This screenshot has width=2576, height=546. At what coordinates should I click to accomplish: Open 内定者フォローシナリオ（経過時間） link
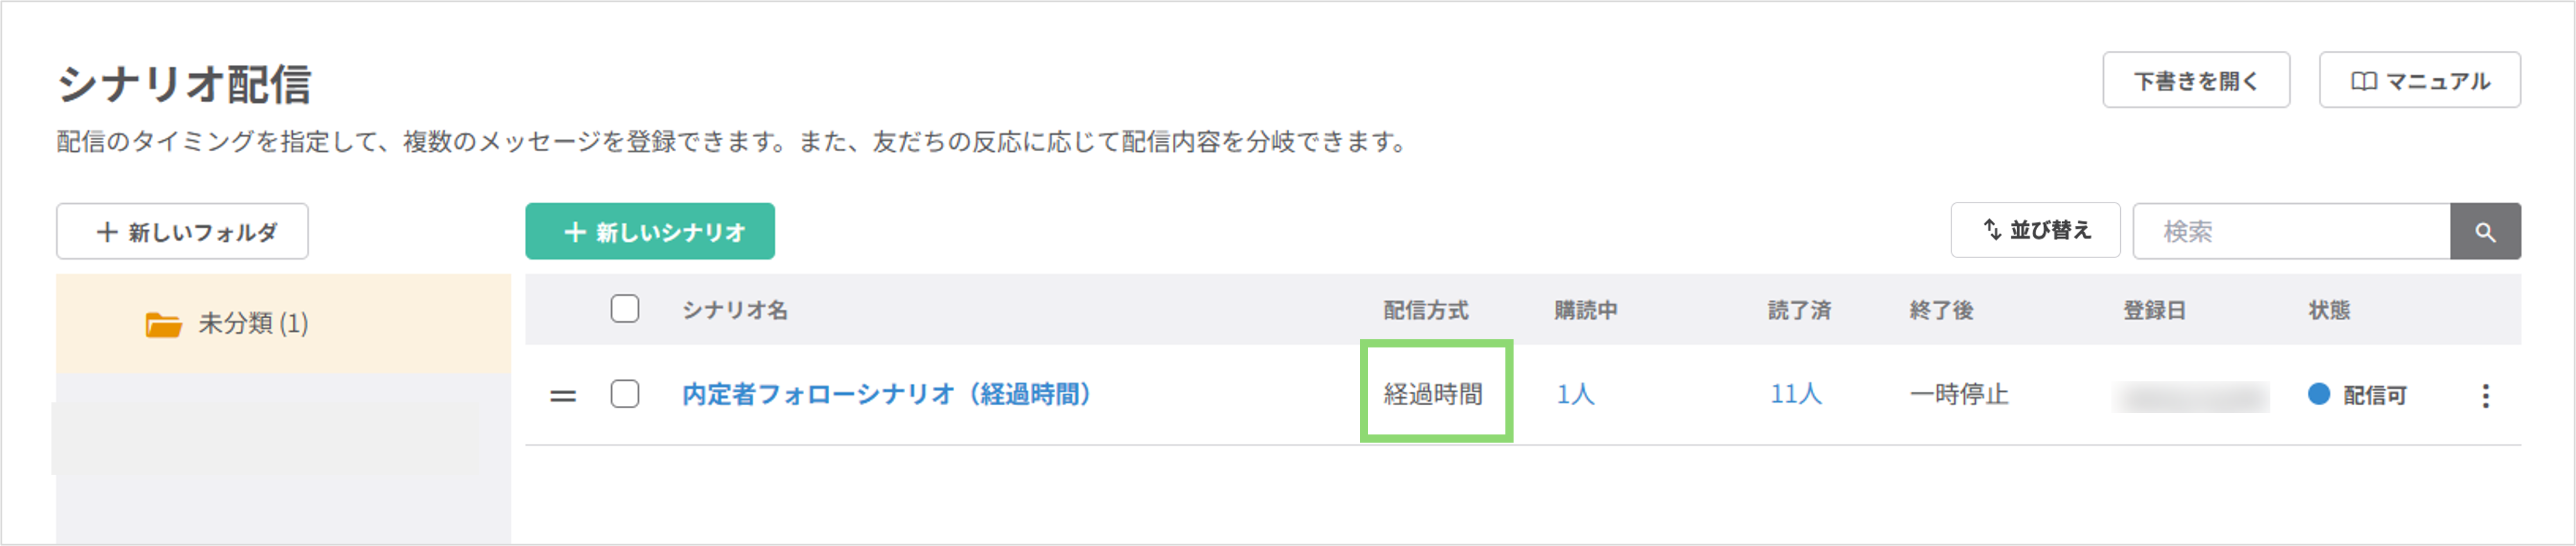coord(886,395)
